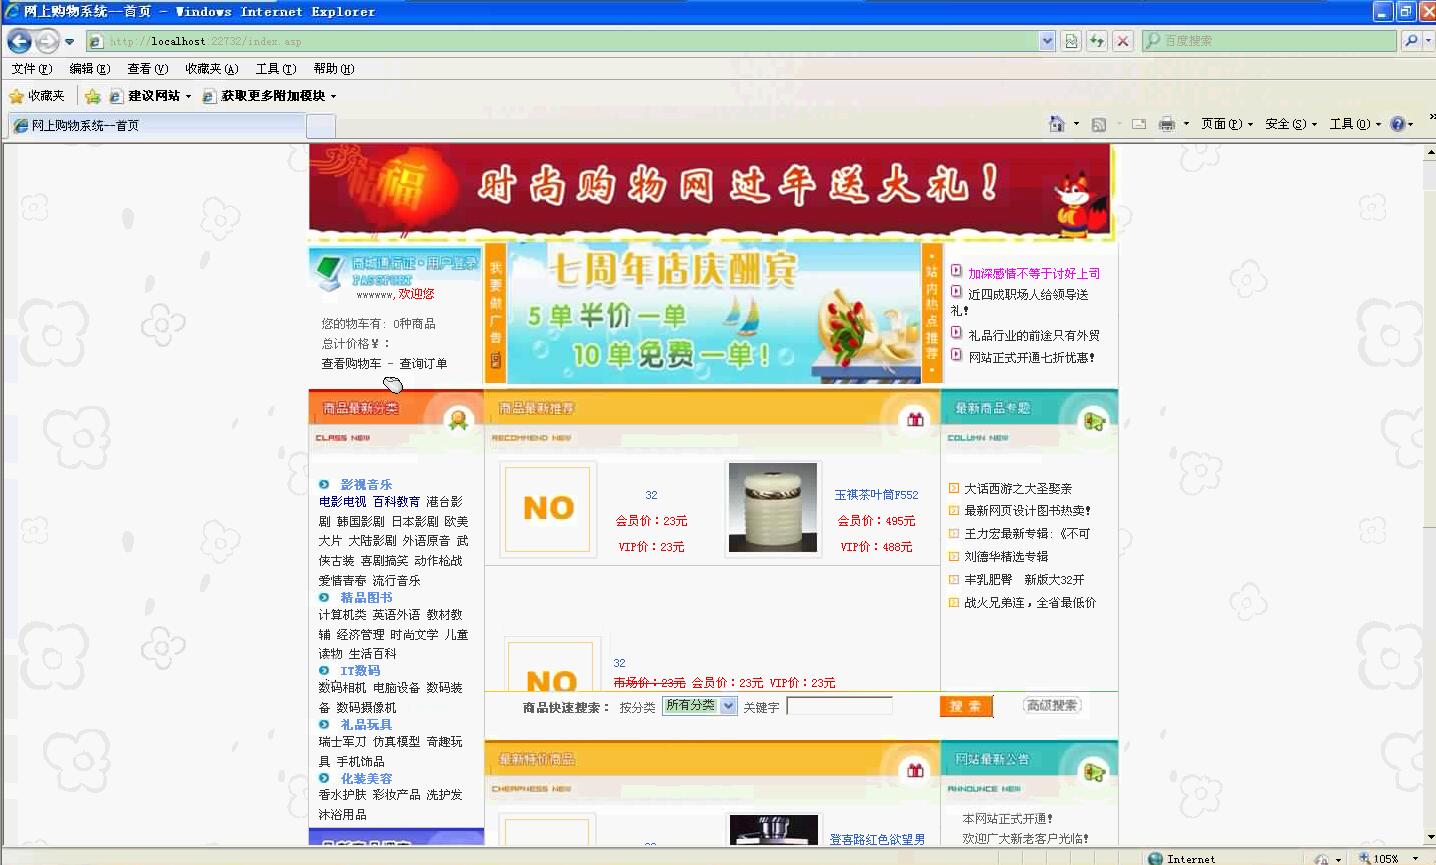Toggle Compatibility View broken-page icon
This screenshot has width=1436, height=865.
[x=1071, y=41]
